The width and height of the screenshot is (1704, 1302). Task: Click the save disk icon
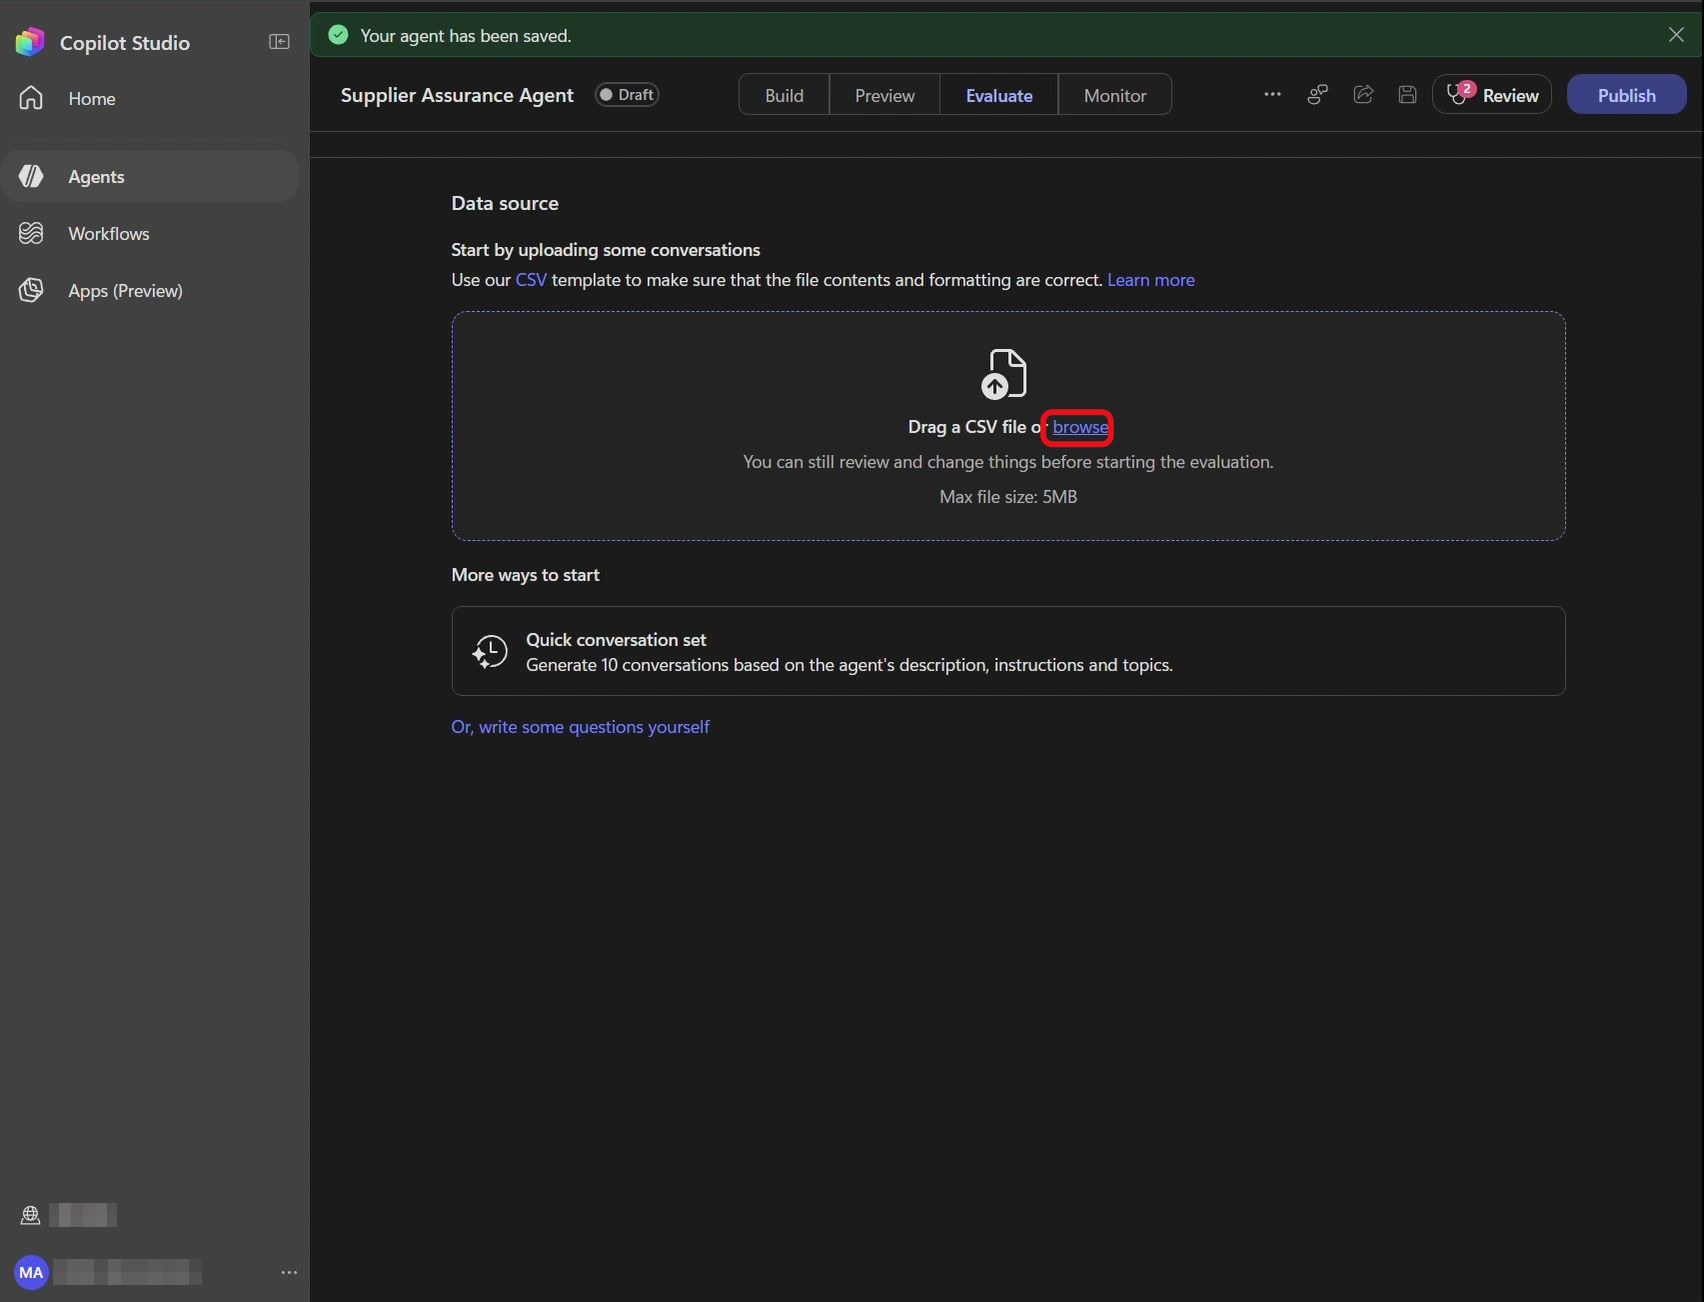click(x=1407, y=94)
